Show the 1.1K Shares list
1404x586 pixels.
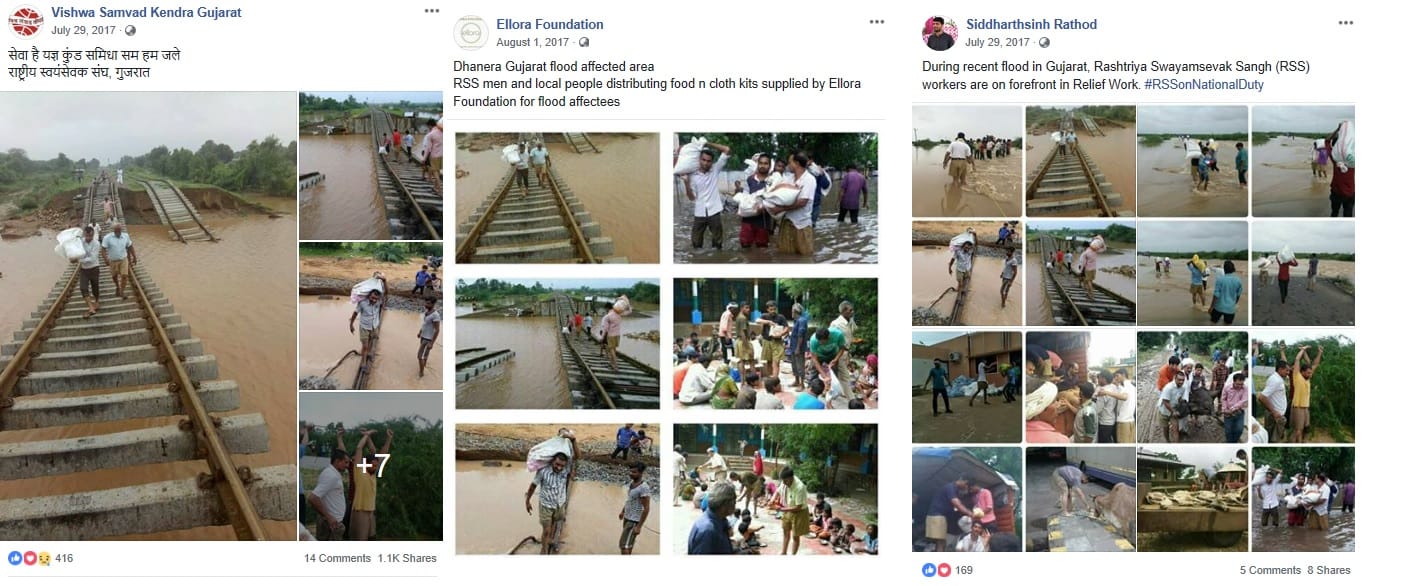click(408, 558)
